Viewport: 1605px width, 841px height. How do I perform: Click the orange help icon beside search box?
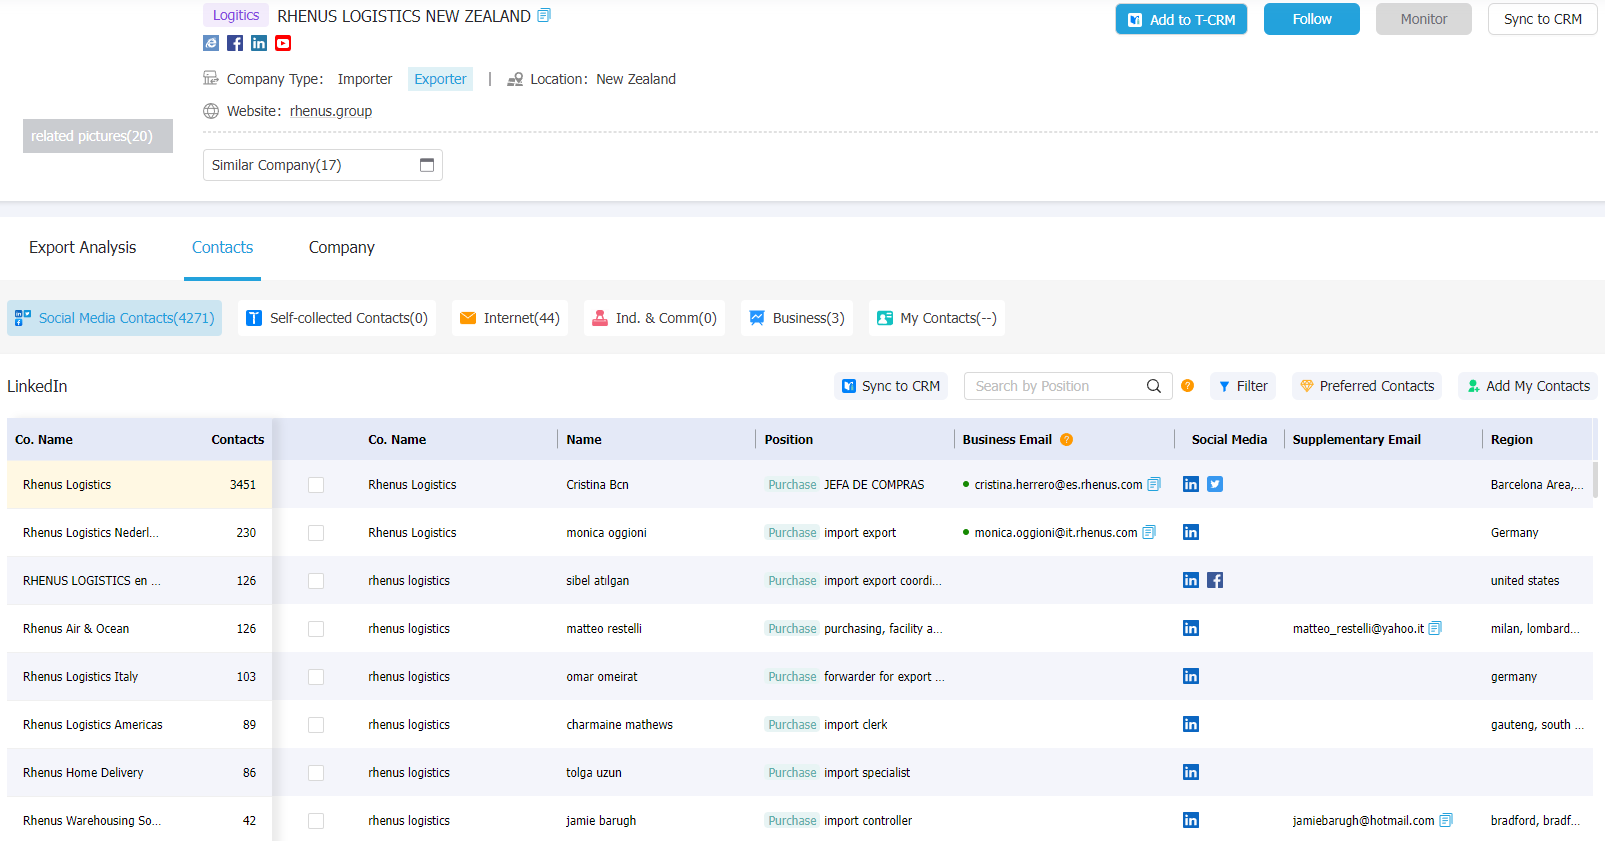pyautogui.click(x=1188, y=386)
